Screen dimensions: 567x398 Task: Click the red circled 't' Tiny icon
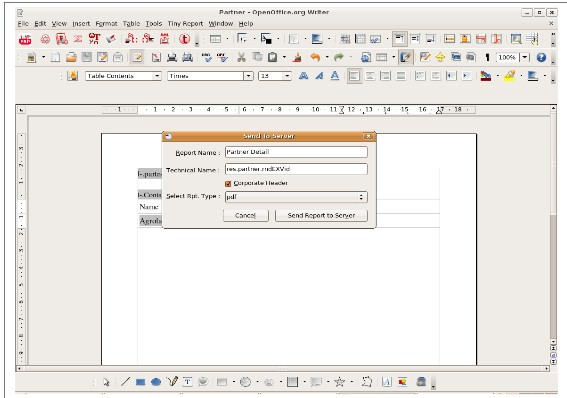click(184, 39)
